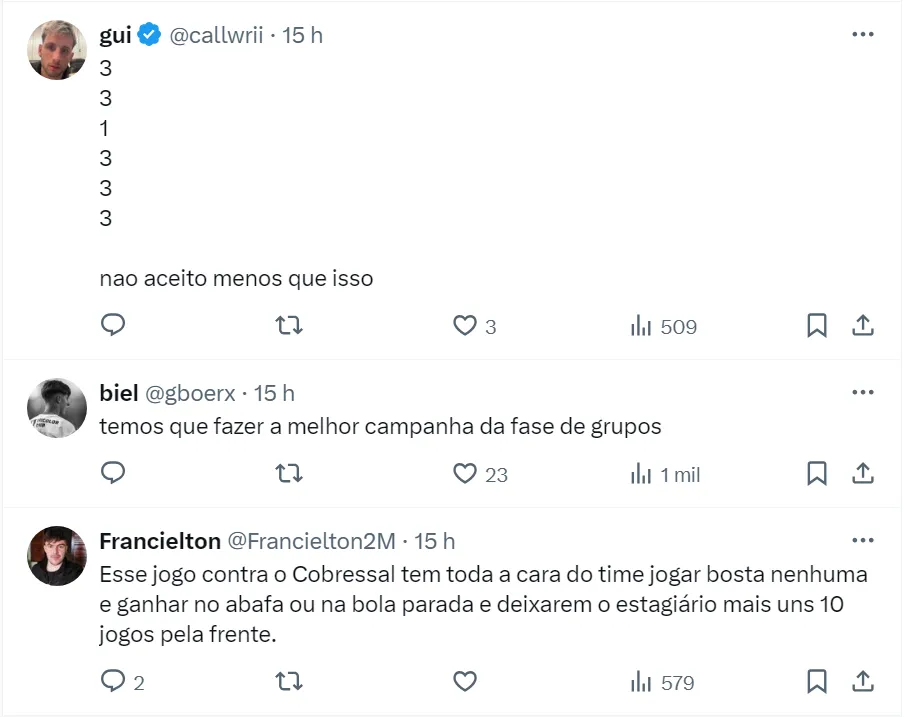Click gui's profile avatar picture

coord(57,50)
